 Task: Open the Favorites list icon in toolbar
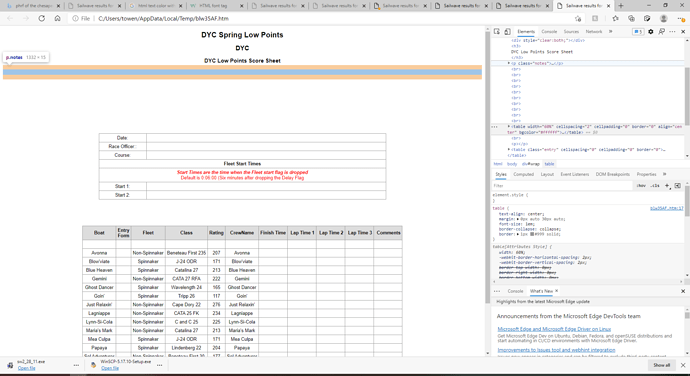[615, 18]
